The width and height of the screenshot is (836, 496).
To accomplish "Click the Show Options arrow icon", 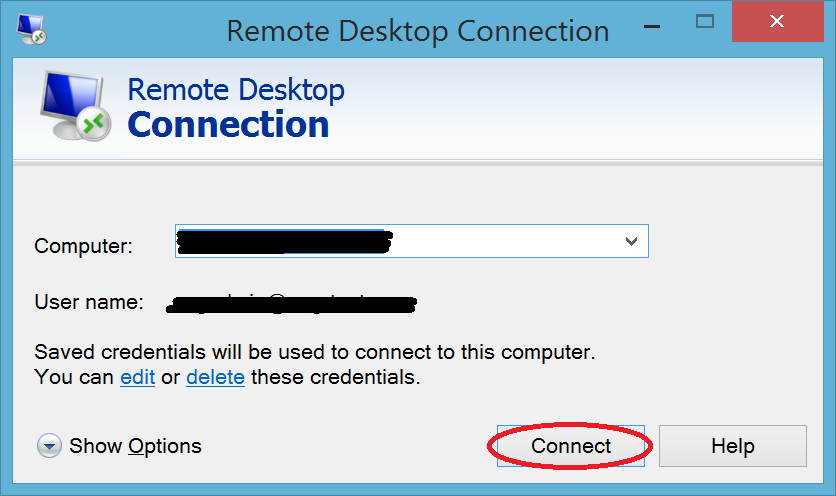I will [x=49, y=446].
